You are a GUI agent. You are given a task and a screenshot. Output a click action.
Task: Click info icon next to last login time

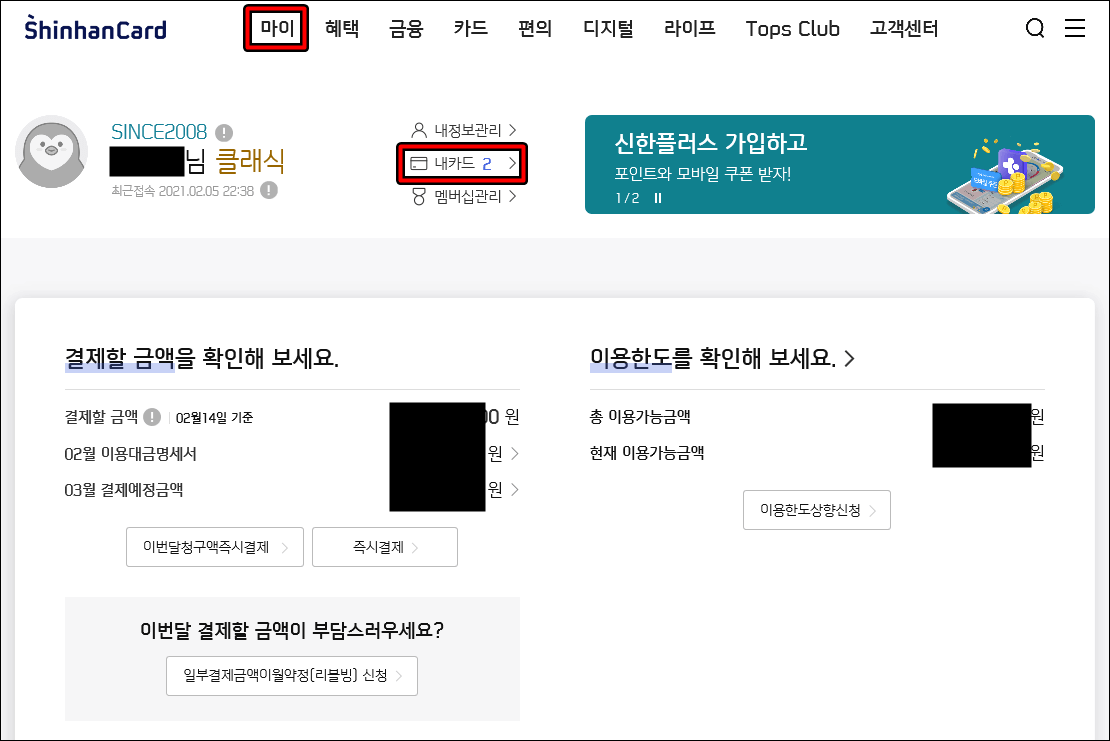(269, 190)
